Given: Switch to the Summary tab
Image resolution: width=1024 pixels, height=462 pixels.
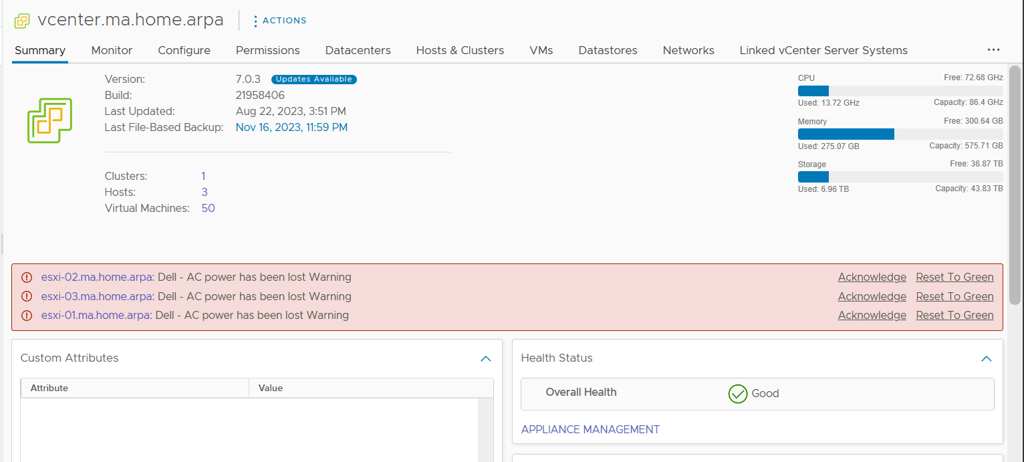Looking at the screenshot, I should click(40, 50).
